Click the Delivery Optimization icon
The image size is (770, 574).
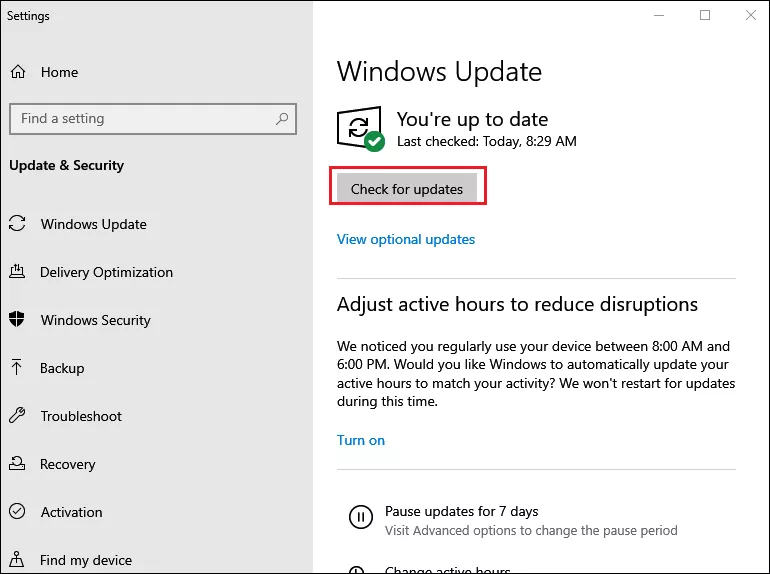pyautogui.click(x=17, y=271)
